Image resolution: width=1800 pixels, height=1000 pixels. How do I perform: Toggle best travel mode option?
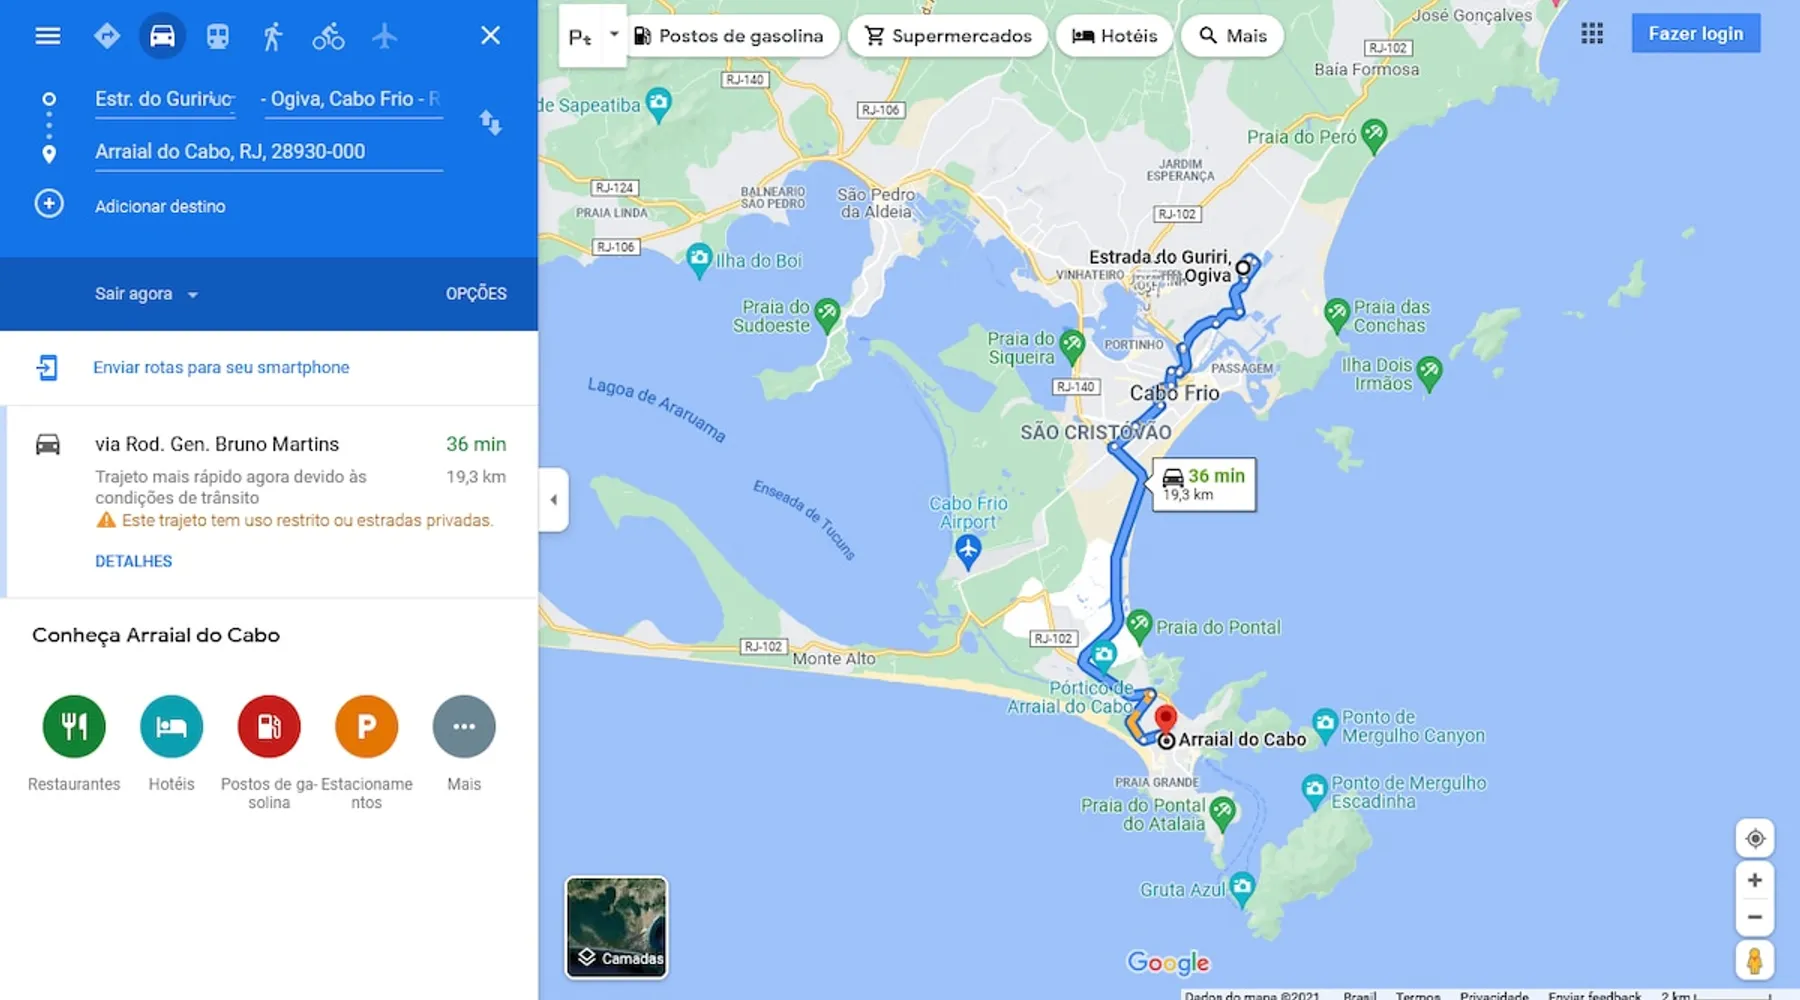click(106, 36)
